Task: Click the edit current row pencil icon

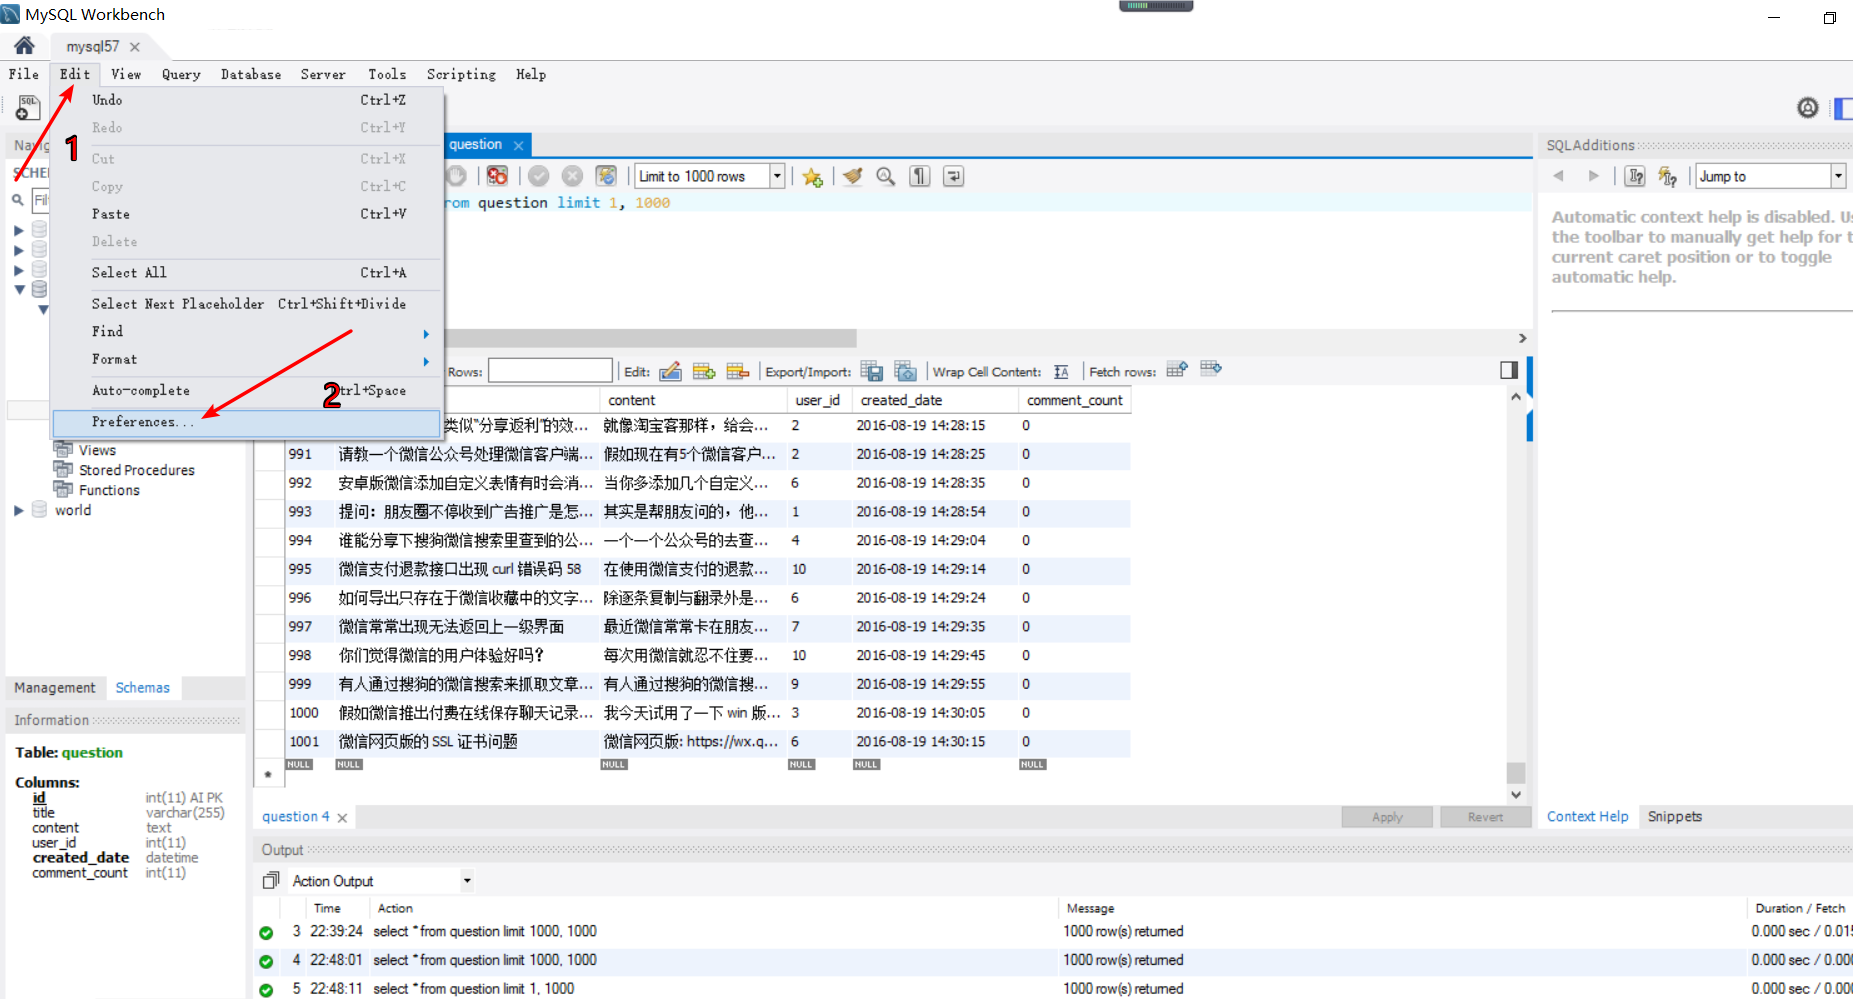Action: tap(671, 371)
